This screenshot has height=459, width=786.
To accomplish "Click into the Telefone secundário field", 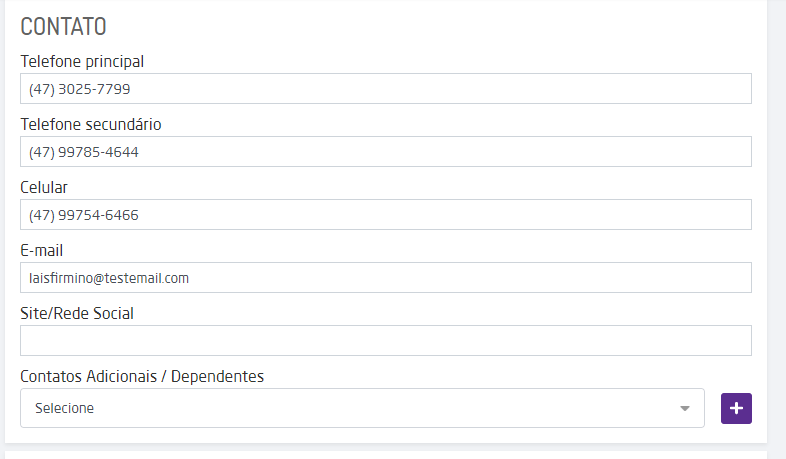I will (x=385, y=152).
